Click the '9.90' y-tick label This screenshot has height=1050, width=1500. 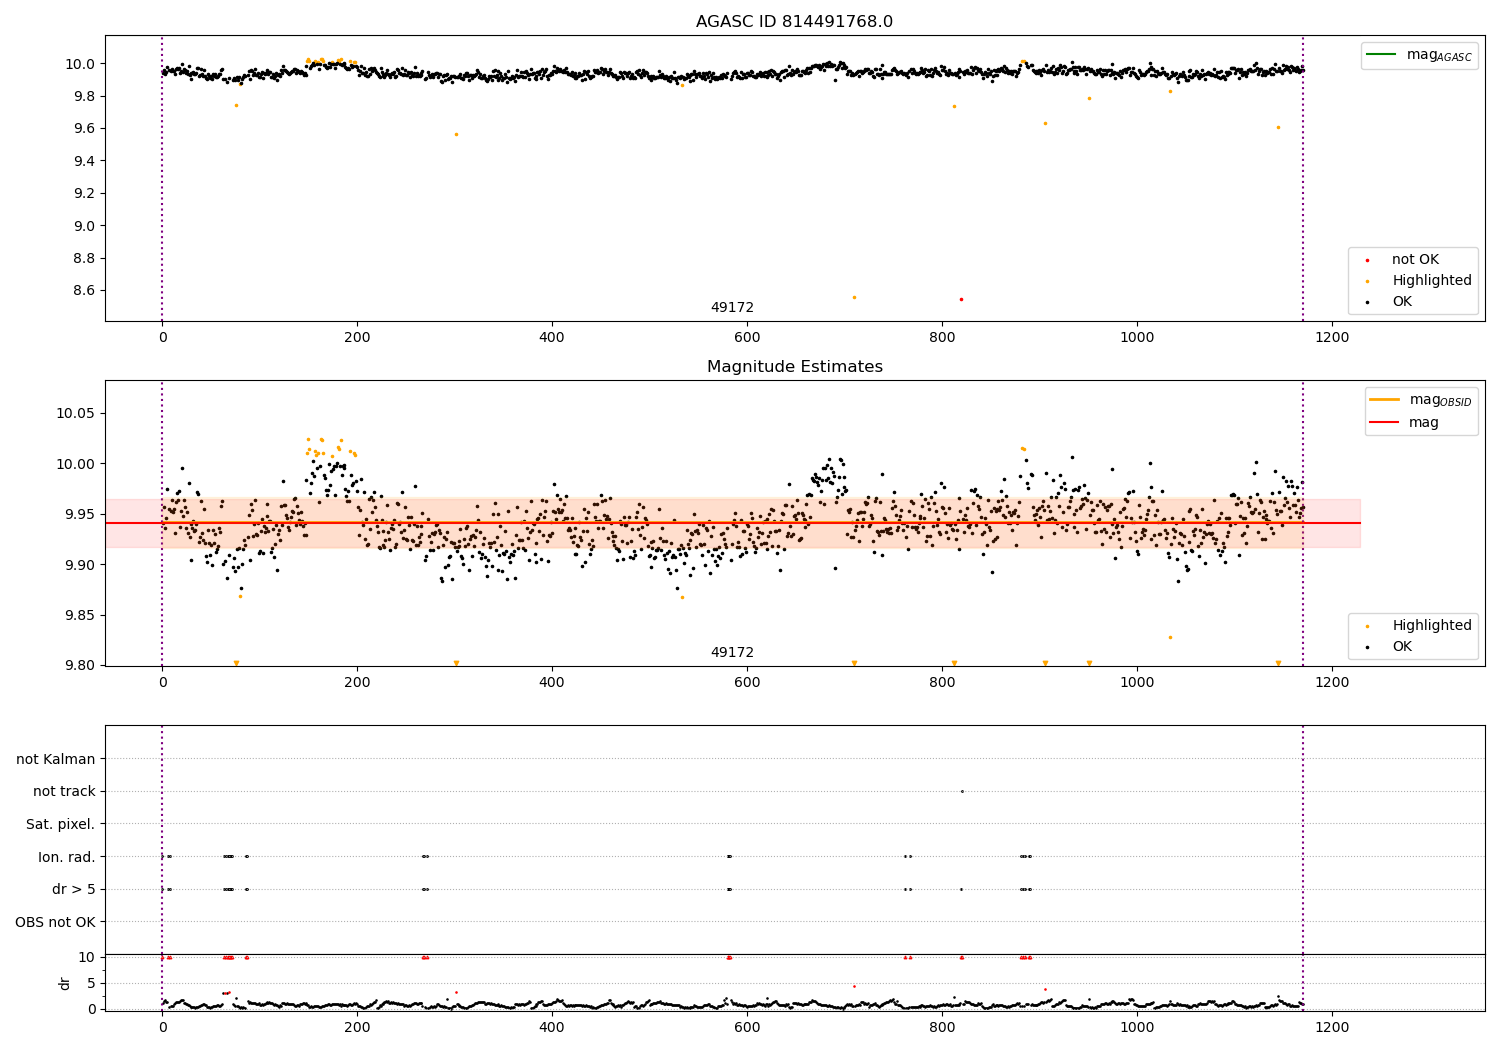(80, 565)
